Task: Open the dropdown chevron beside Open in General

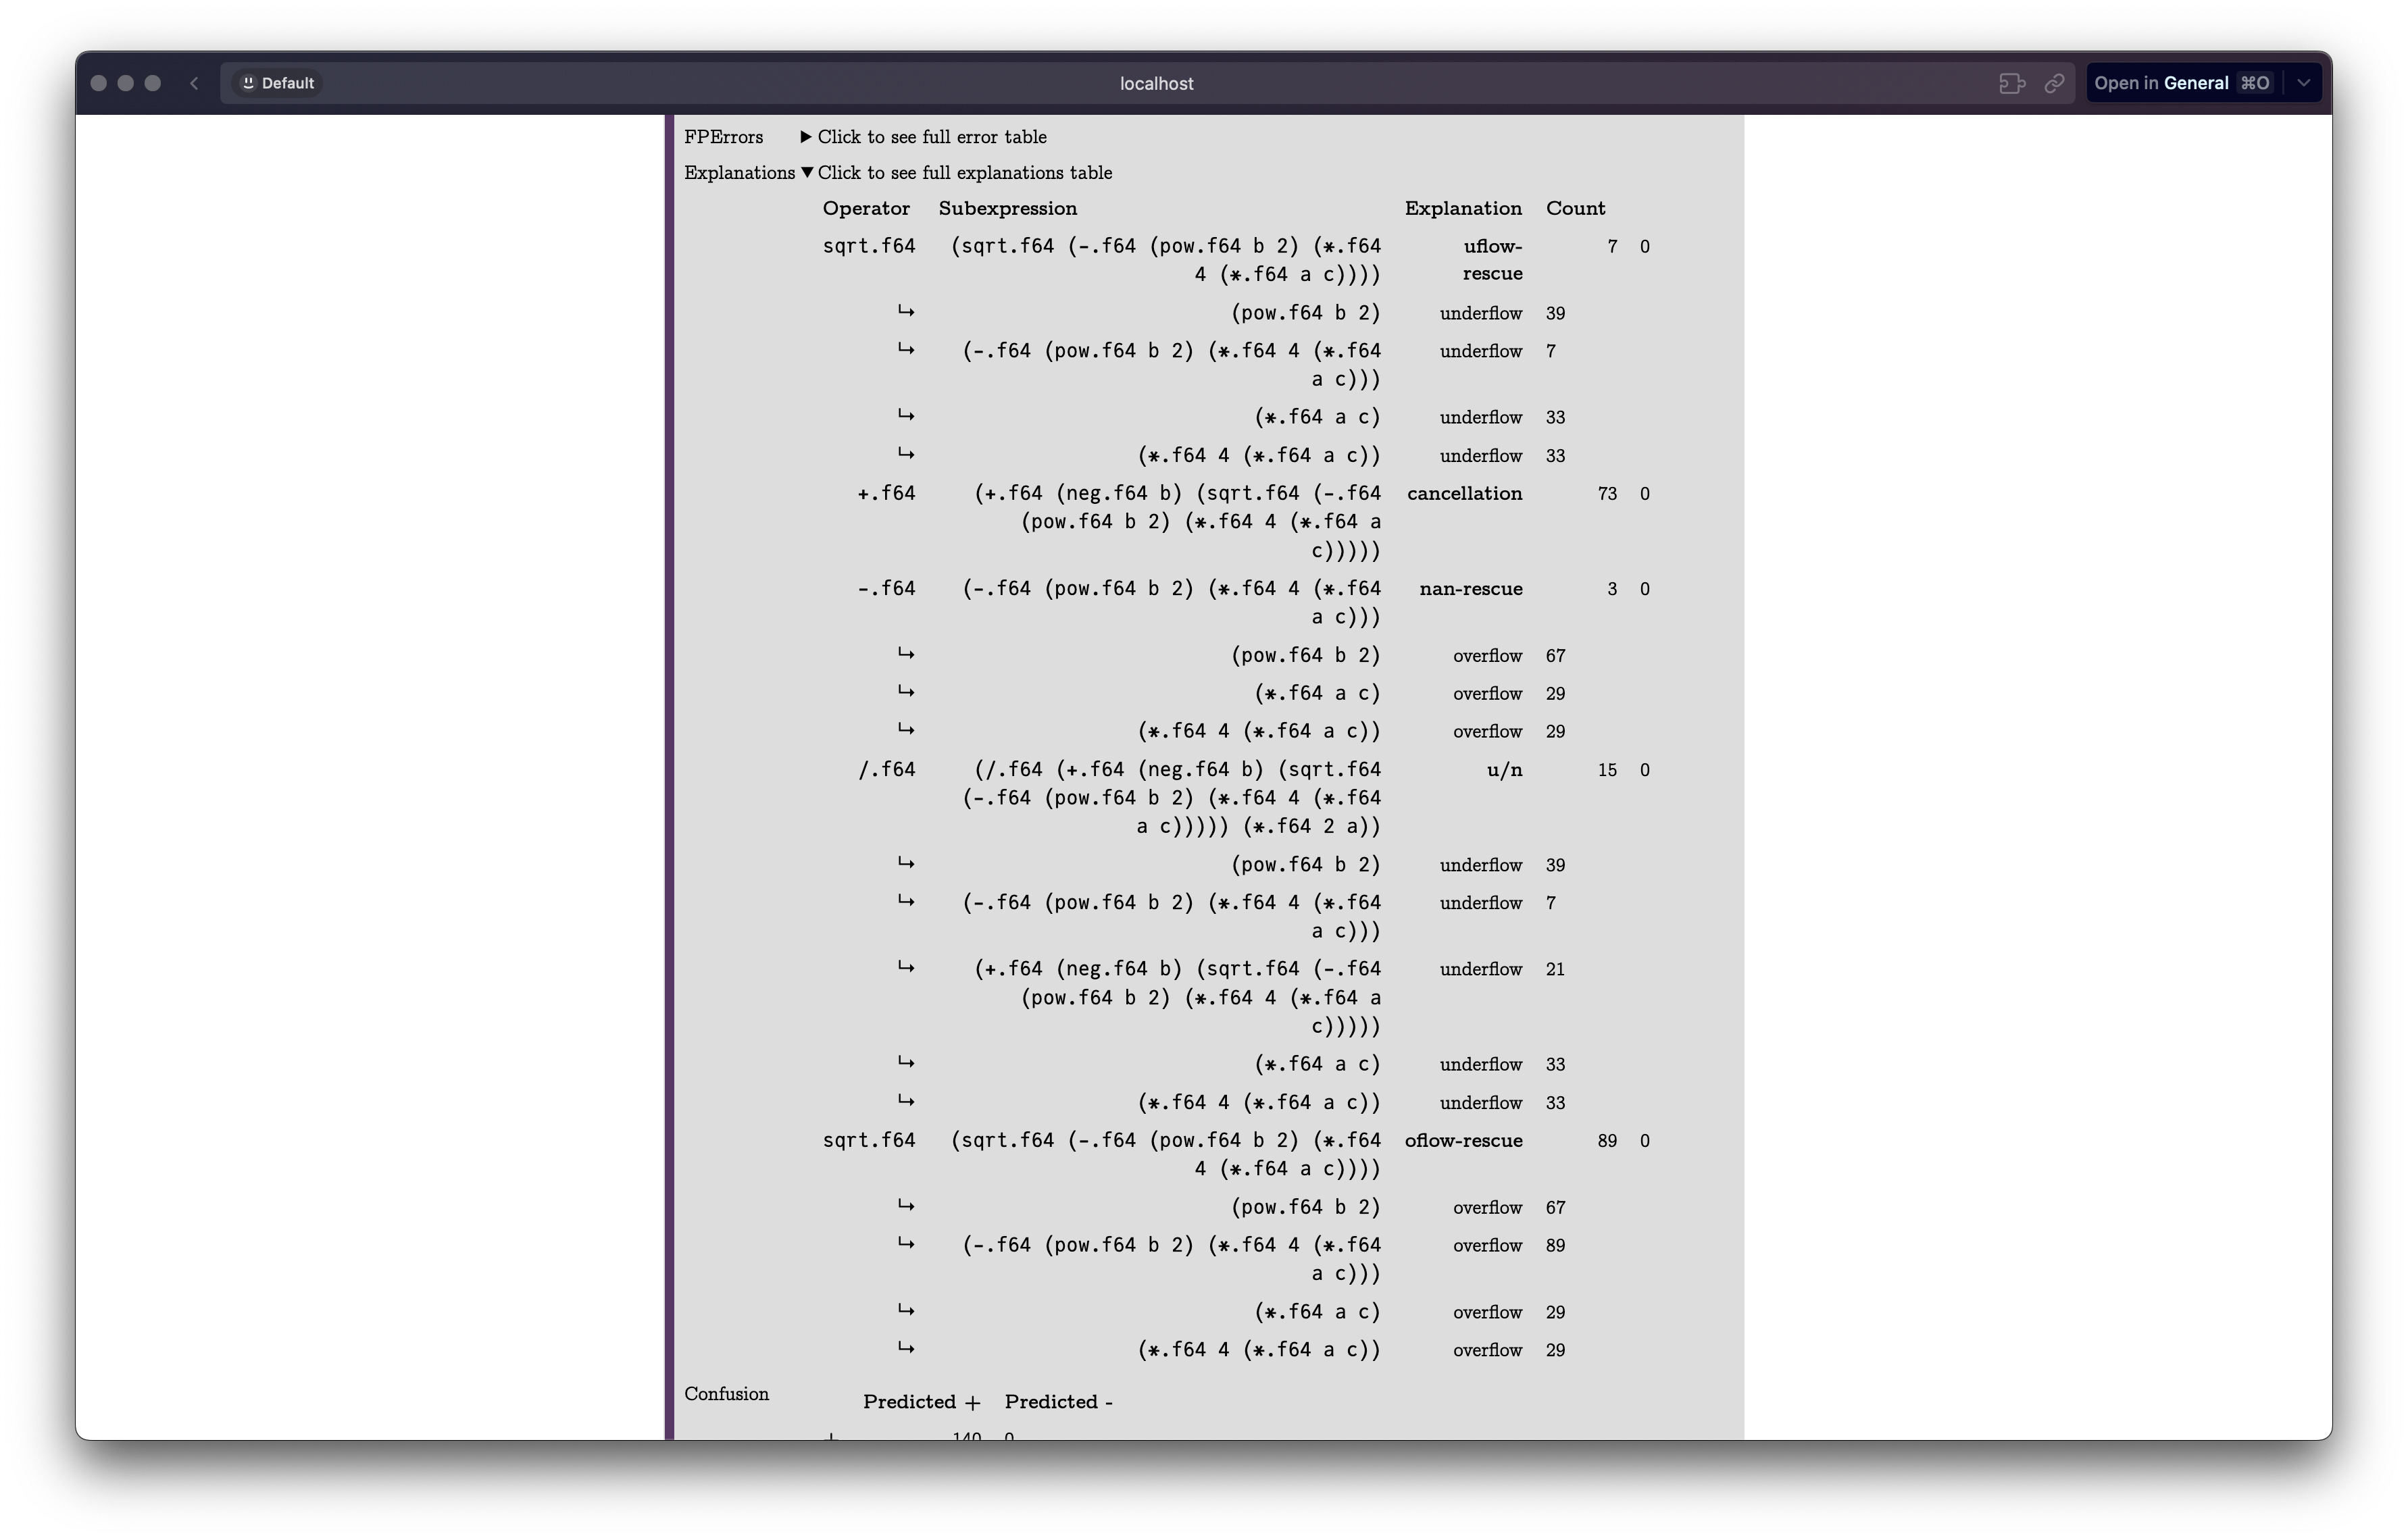Action: pyautogui.click(x=2304, y=83)
